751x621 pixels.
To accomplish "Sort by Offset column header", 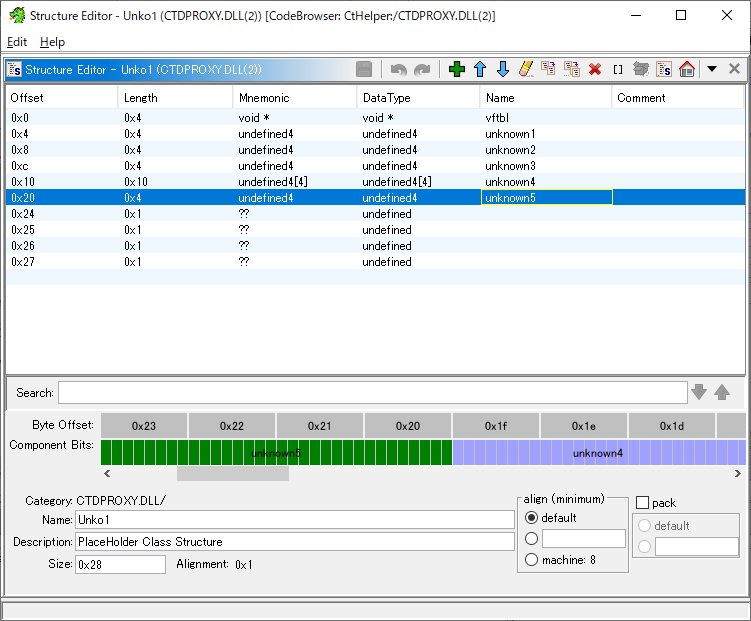I will 61,98.
